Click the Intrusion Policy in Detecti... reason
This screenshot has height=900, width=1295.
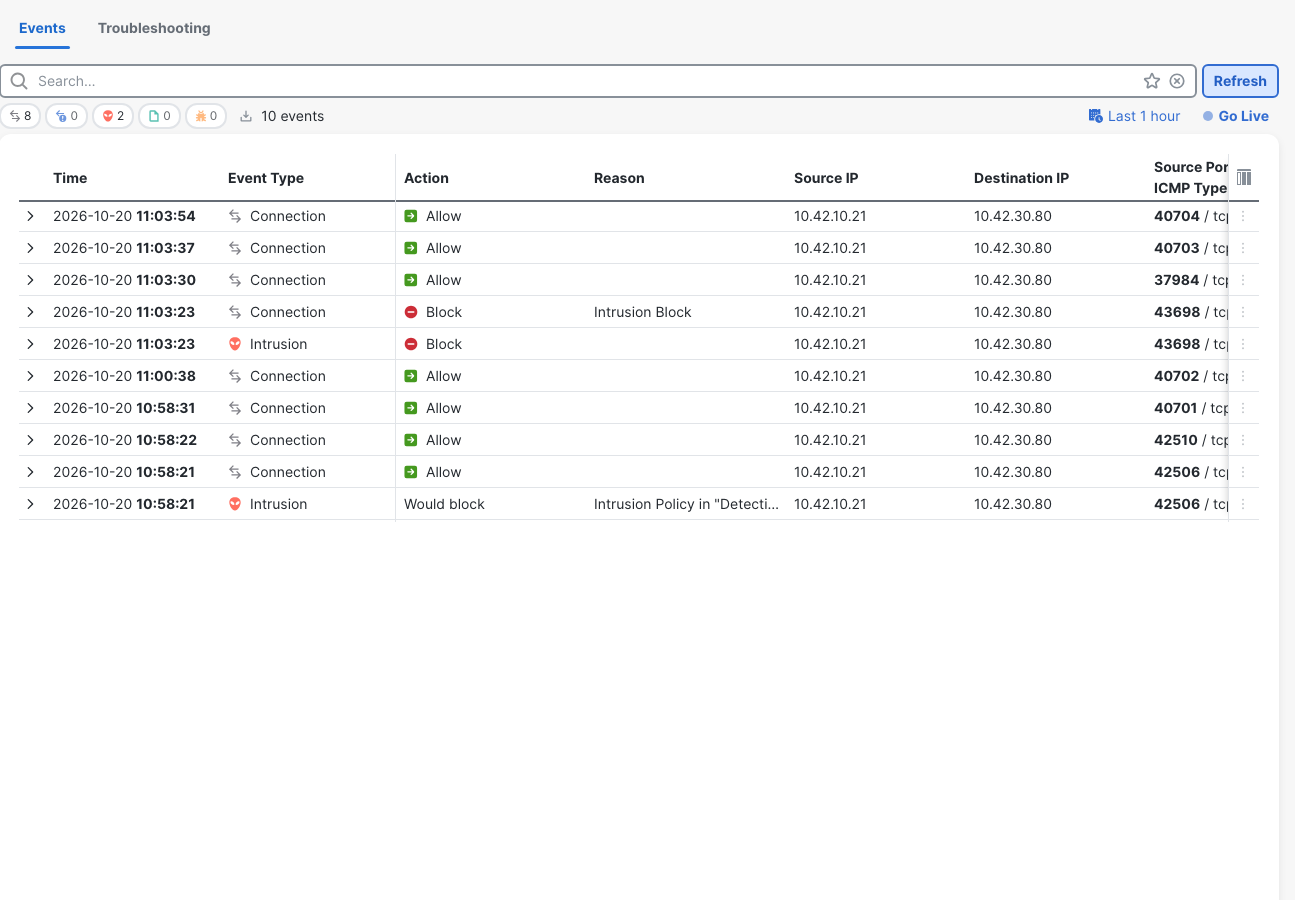[686, 504]
